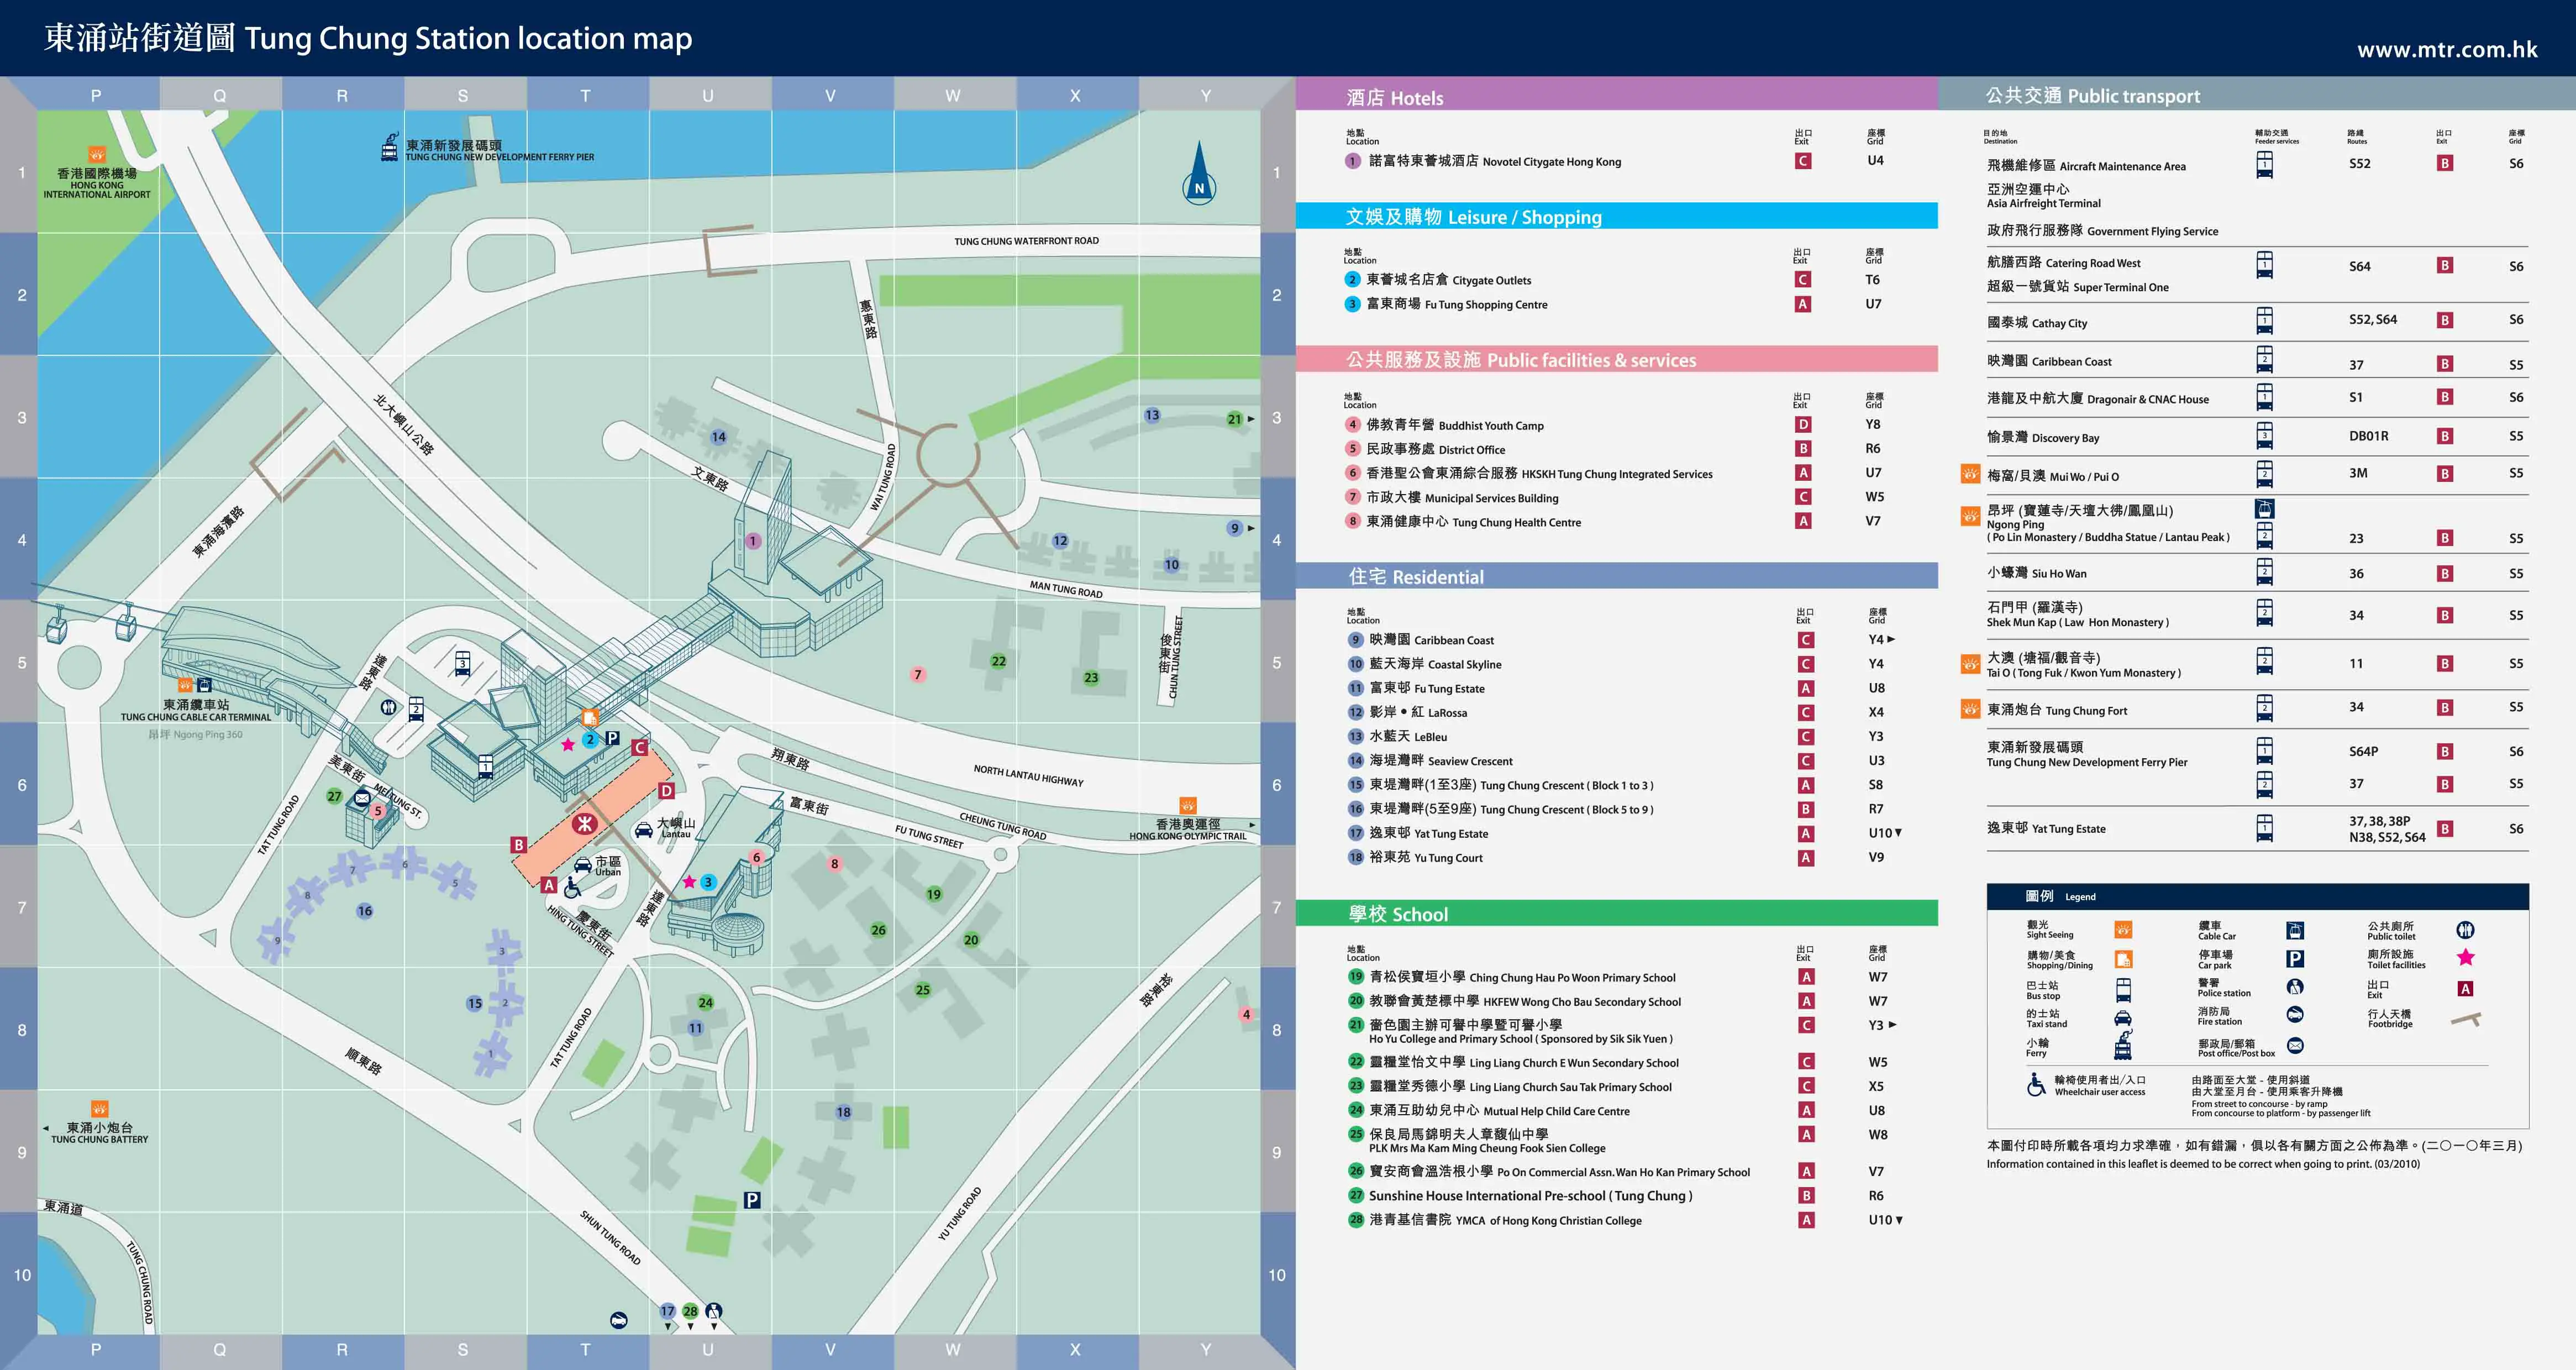Click the Wheelchair user access icon in legend
Image resolution: width=2576 pixels, height=1370 pixels.
coord(2036,1085)
